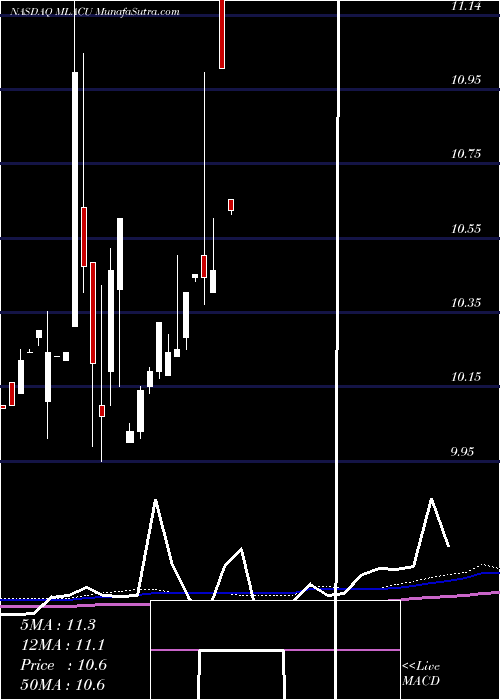Click the 50MA : 10.6 readout
This screenshot has width=500, height=700.
coord(63,685)
